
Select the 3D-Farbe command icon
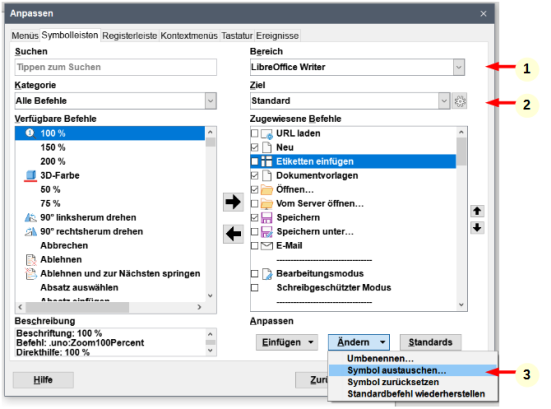click(x=31, y=175)
